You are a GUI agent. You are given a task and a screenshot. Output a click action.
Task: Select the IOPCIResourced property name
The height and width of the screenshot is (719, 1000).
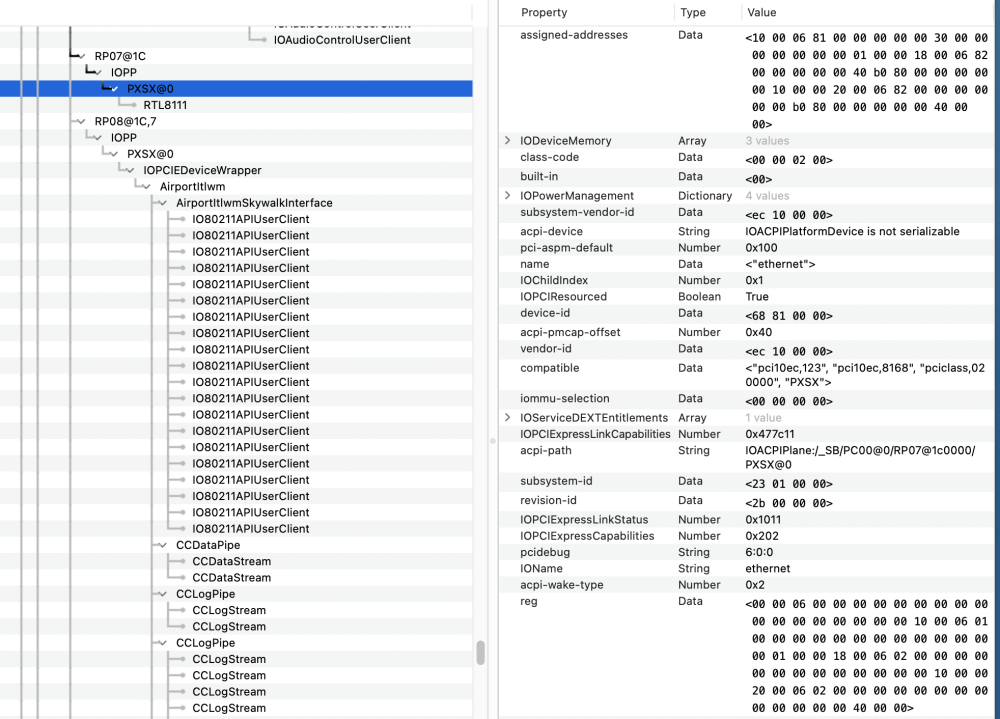564,297
